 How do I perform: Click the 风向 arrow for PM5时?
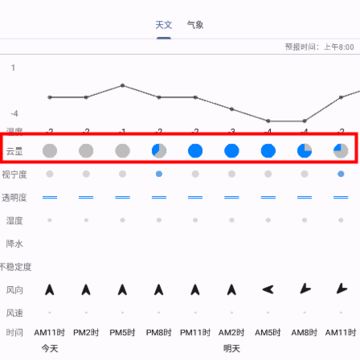(x=122, y=290)
